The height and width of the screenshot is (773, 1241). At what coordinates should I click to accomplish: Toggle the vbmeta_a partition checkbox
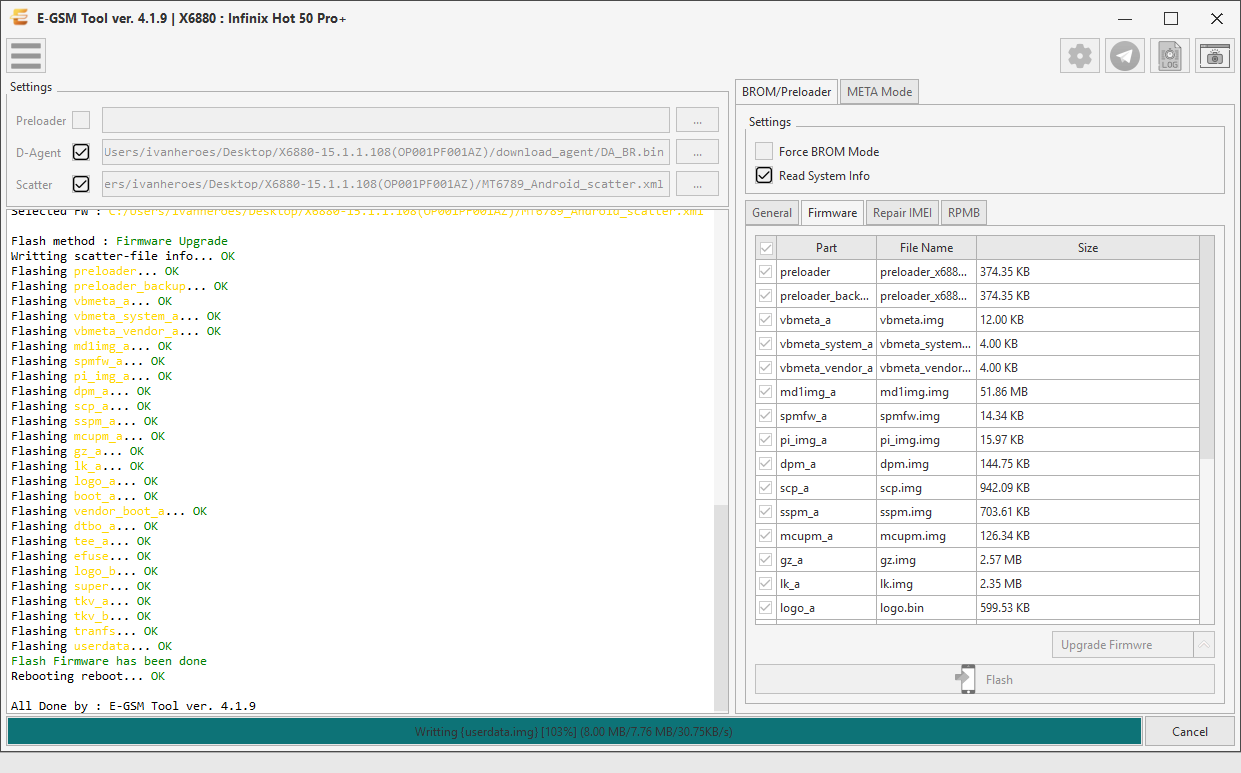(766, 320)
